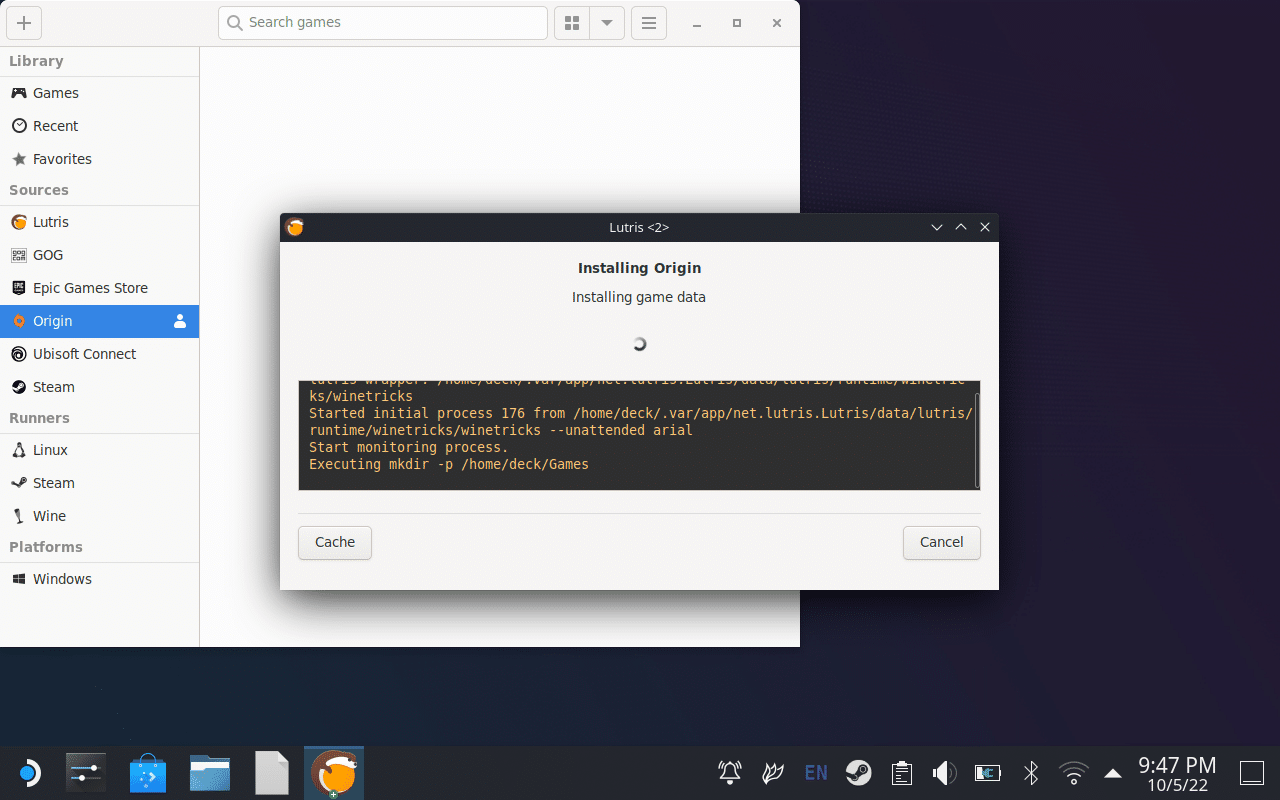Select Epic Games Store source

point(99,288)
